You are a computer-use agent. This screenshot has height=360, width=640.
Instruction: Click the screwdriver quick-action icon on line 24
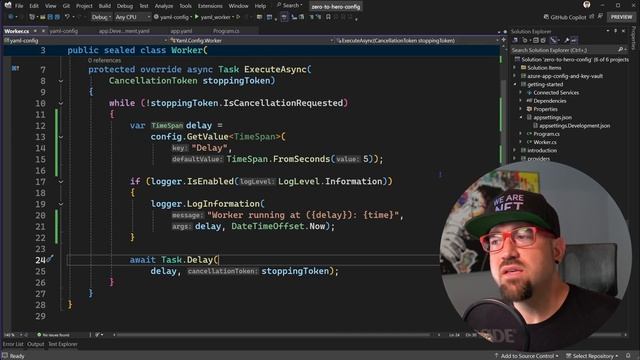coord(50,259)
